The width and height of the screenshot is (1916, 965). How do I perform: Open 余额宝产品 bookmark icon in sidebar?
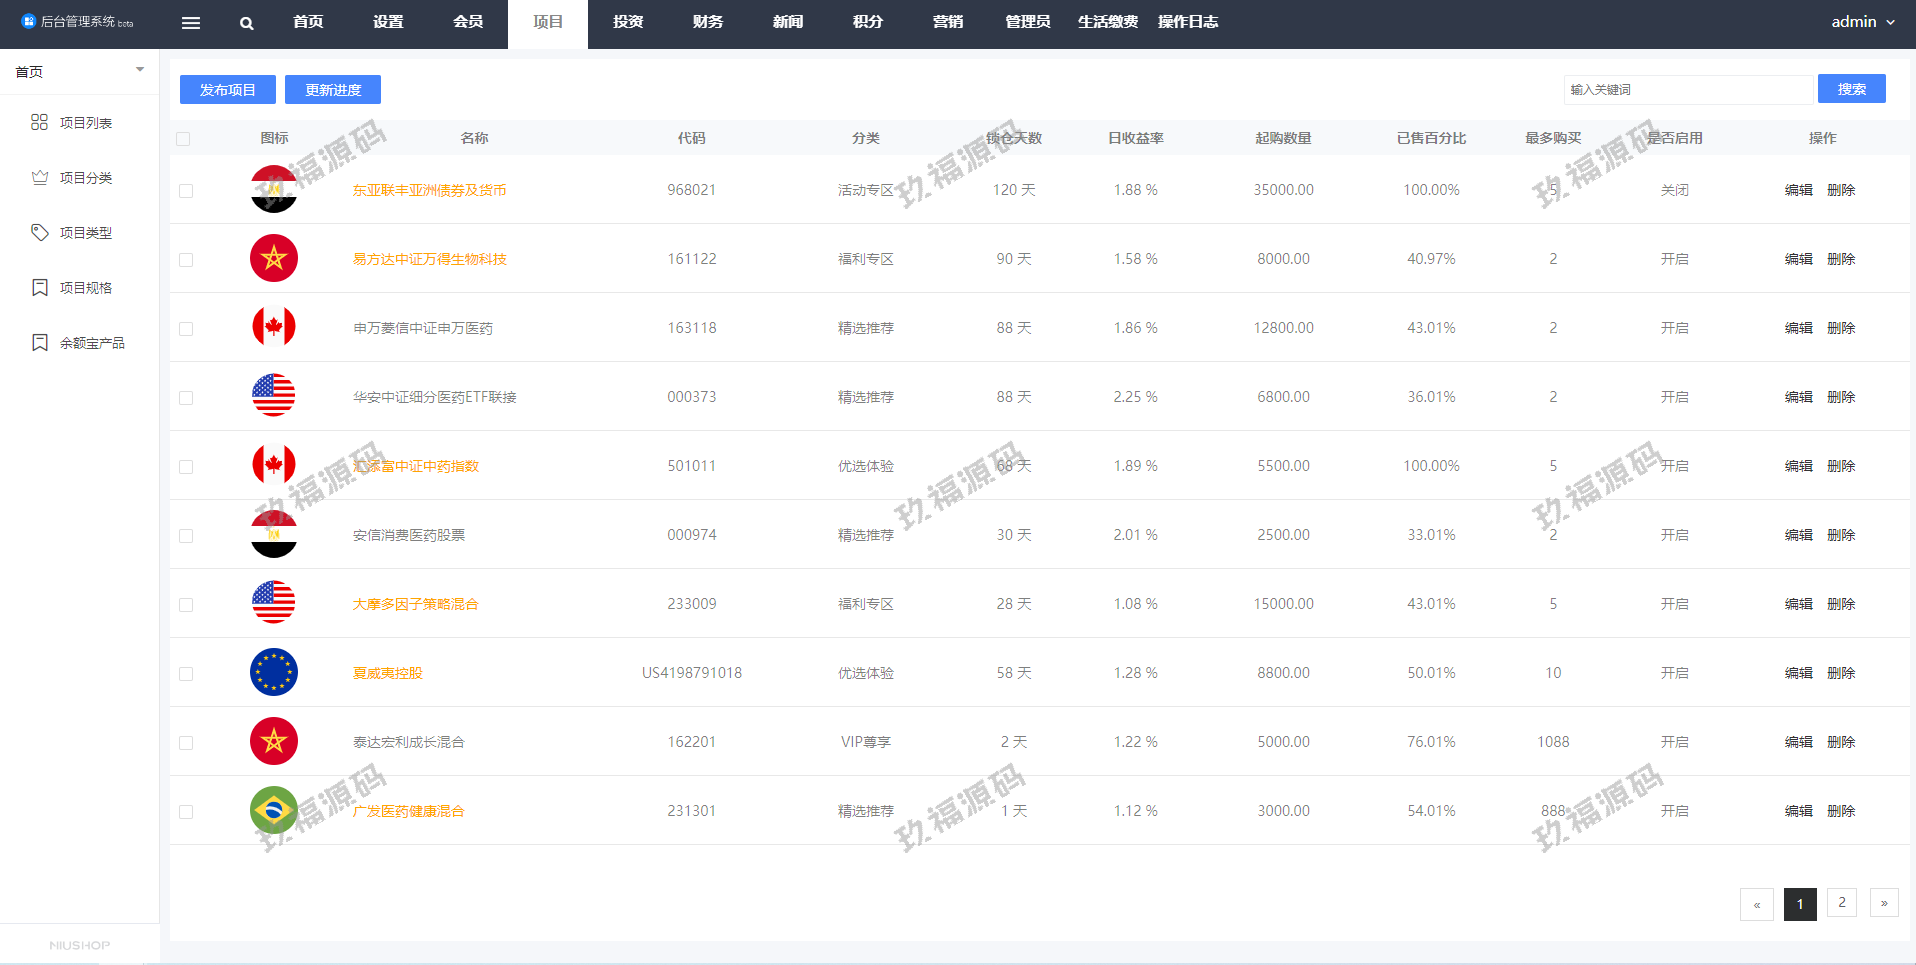39,342
